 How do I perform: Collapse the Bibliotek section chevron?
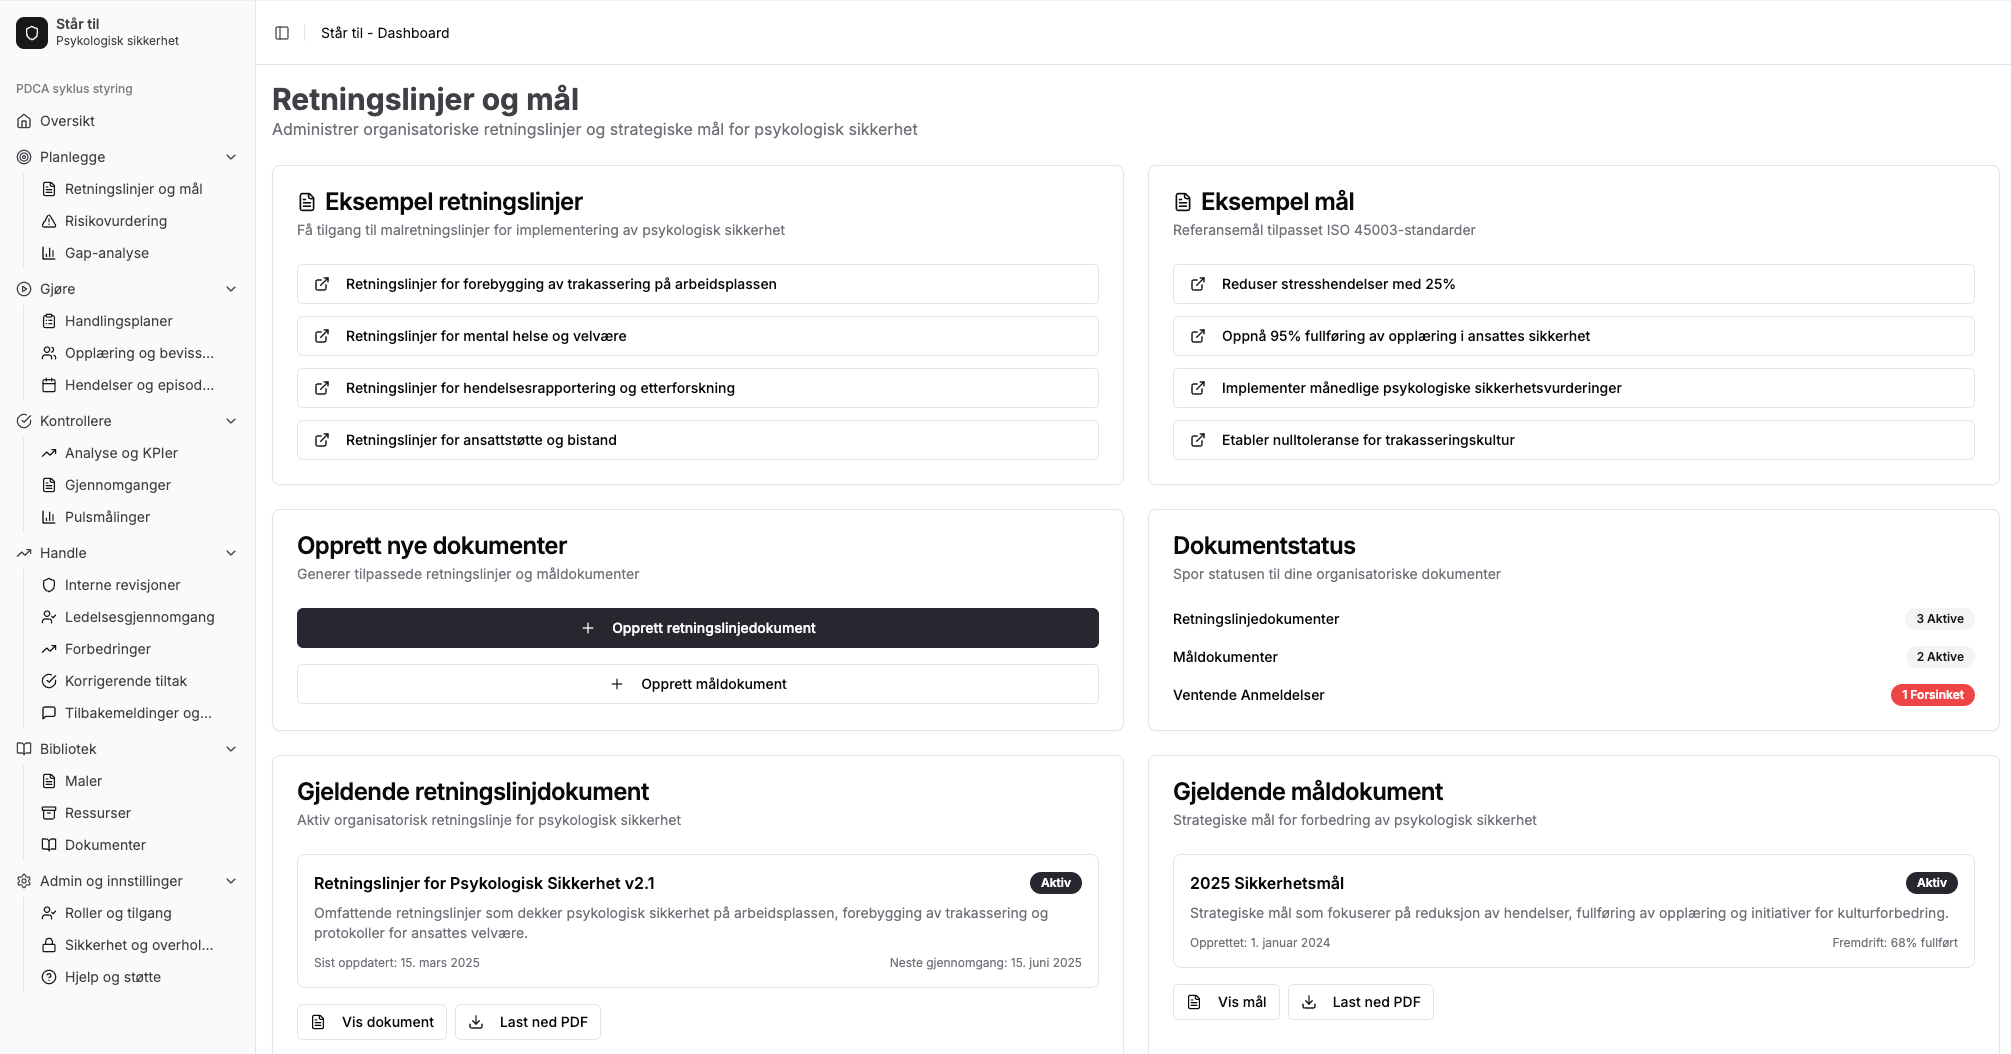231,749
